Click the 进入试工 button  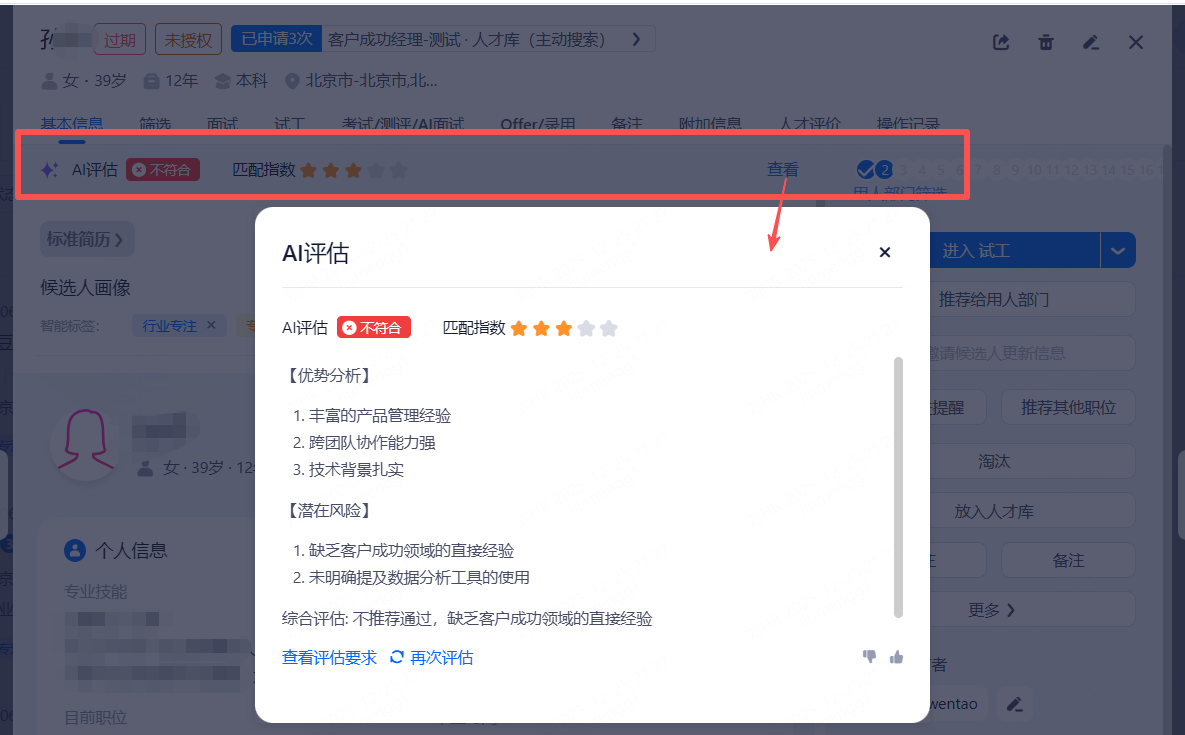pos(1014,251)
